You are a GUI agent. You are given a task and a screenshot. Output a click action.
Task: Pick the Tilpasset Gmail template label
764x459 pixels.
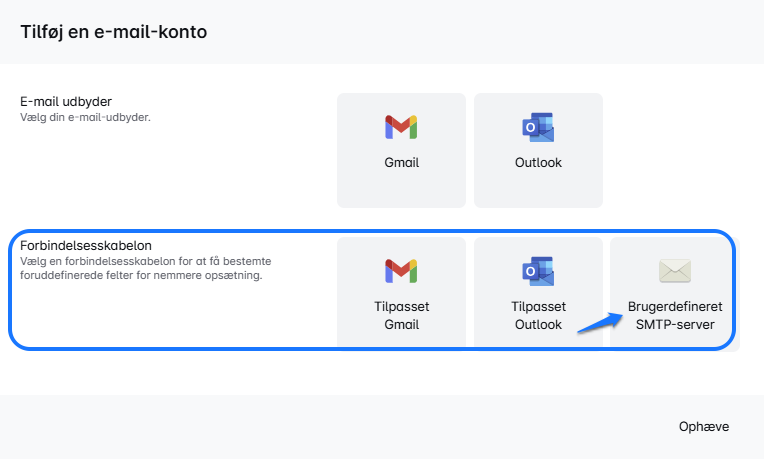[x=401, y=315]
